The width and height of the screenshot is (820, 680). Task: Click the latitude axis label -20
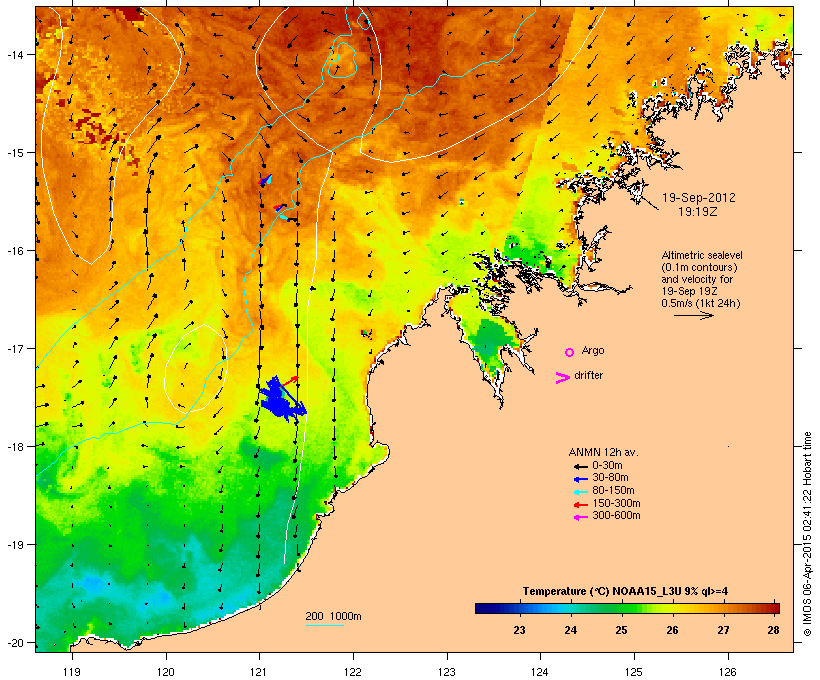15,643
